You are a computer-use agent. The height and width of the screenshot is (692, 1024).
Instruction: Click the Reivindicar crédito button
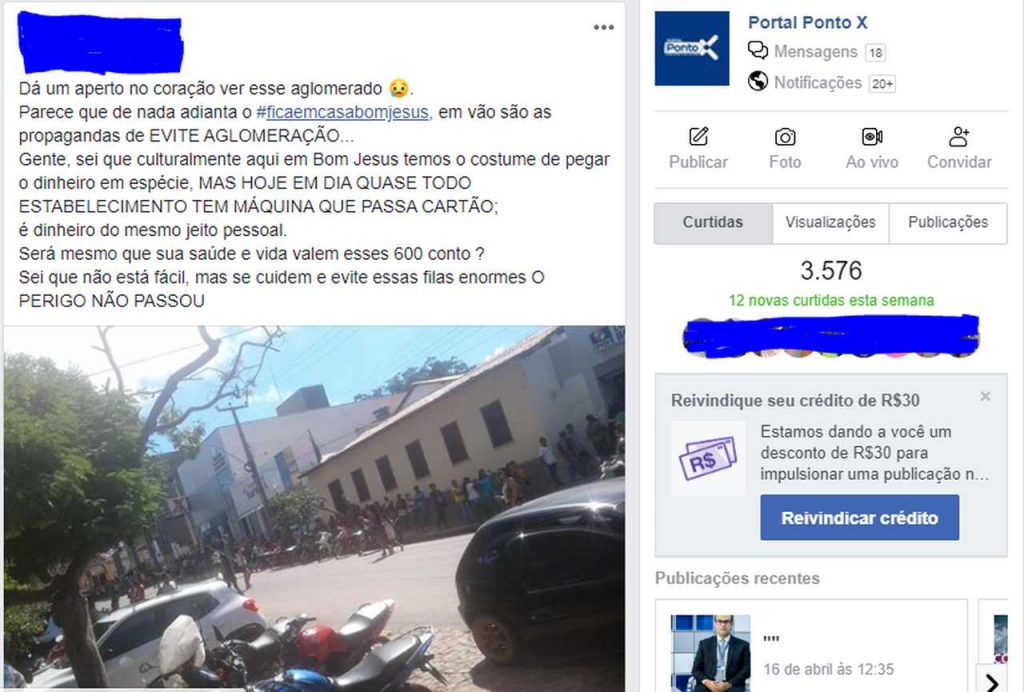click(859, 518)
